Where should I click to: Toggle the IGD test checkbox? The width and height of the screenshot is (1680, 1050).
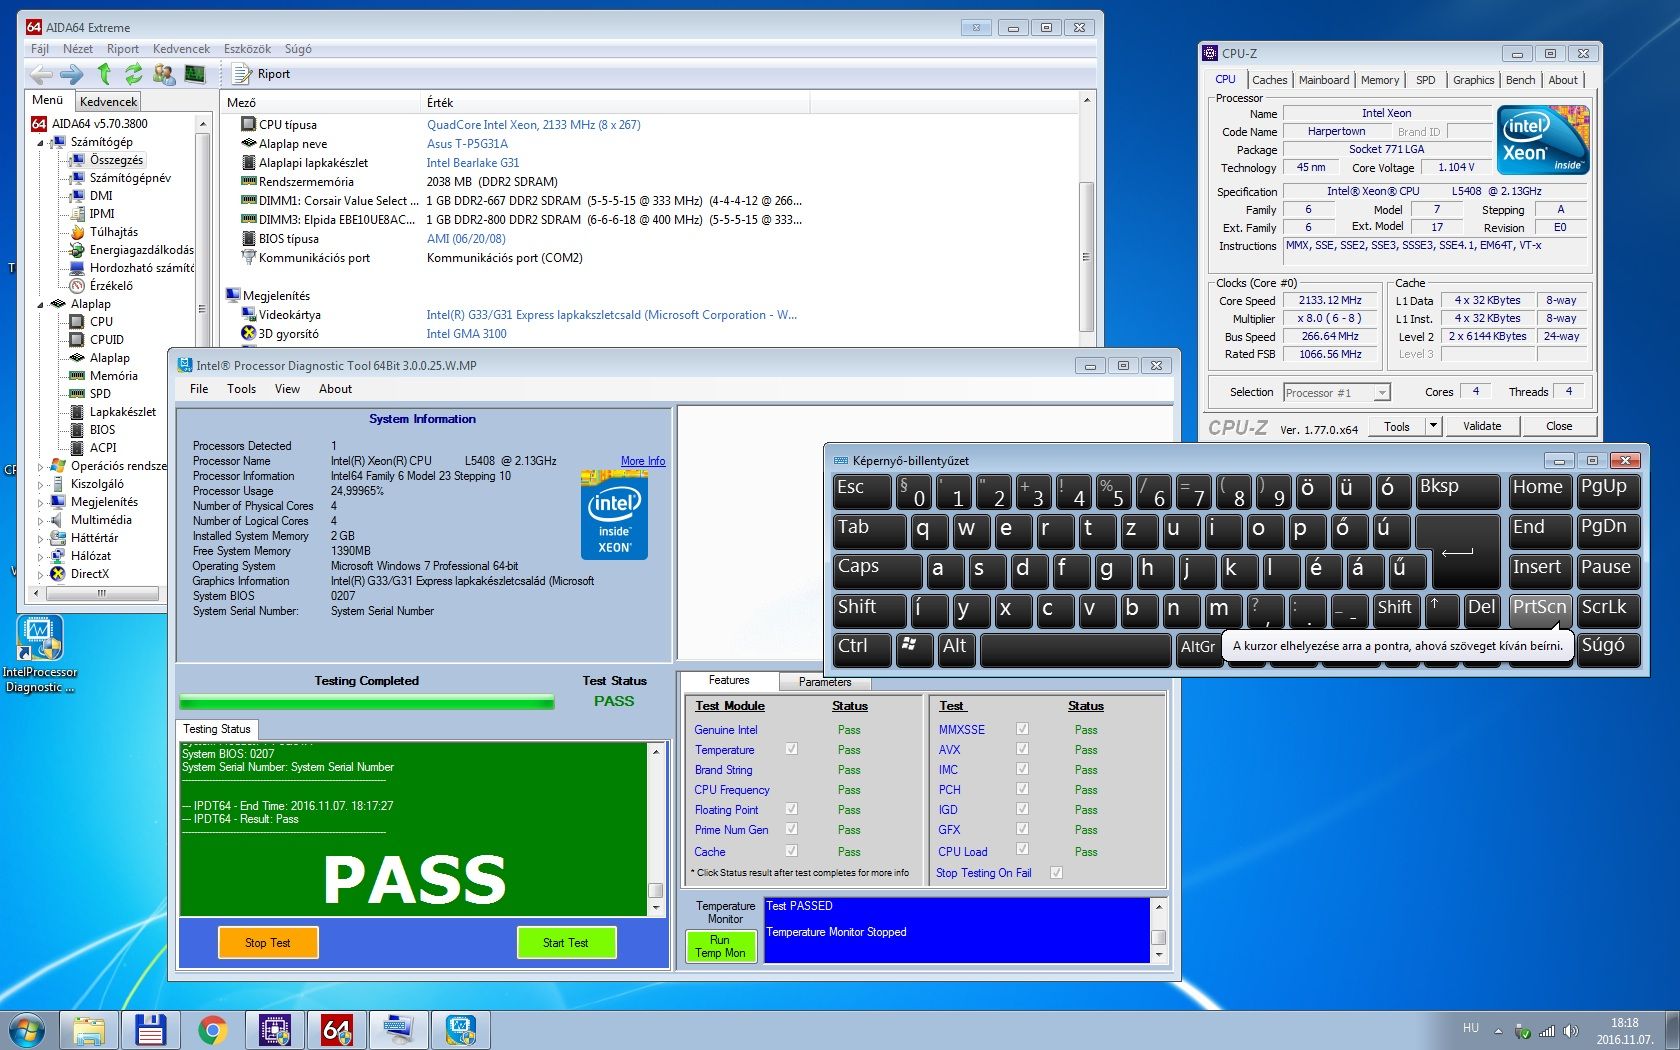tap(1022, 809)
